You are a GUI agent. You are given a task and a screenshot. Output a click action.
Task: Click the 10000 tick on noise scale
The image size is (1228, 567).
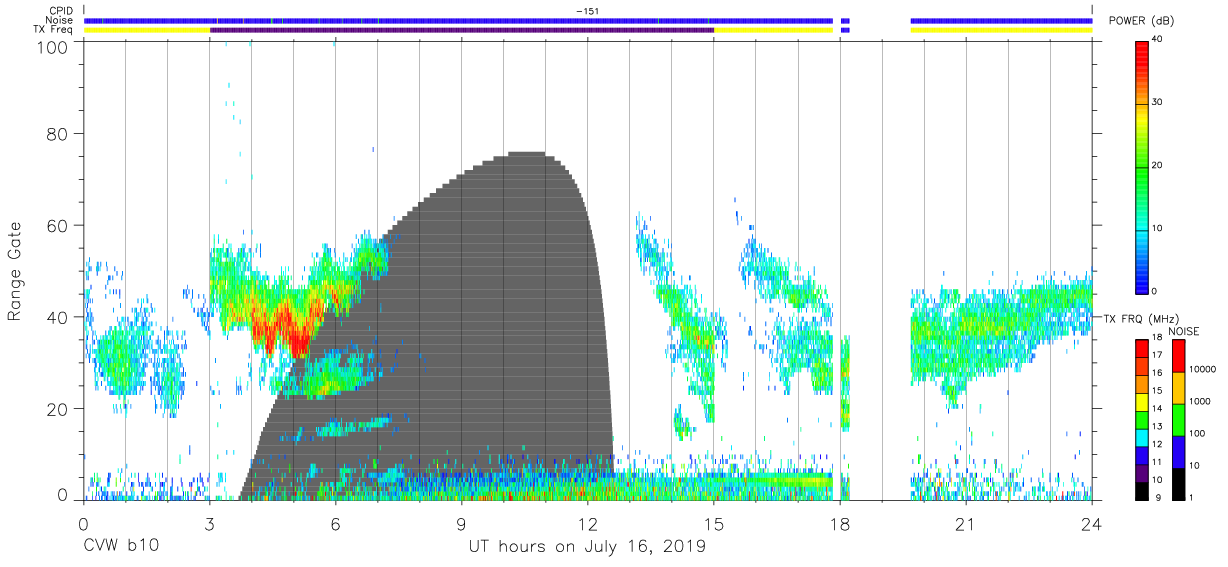1203,369
